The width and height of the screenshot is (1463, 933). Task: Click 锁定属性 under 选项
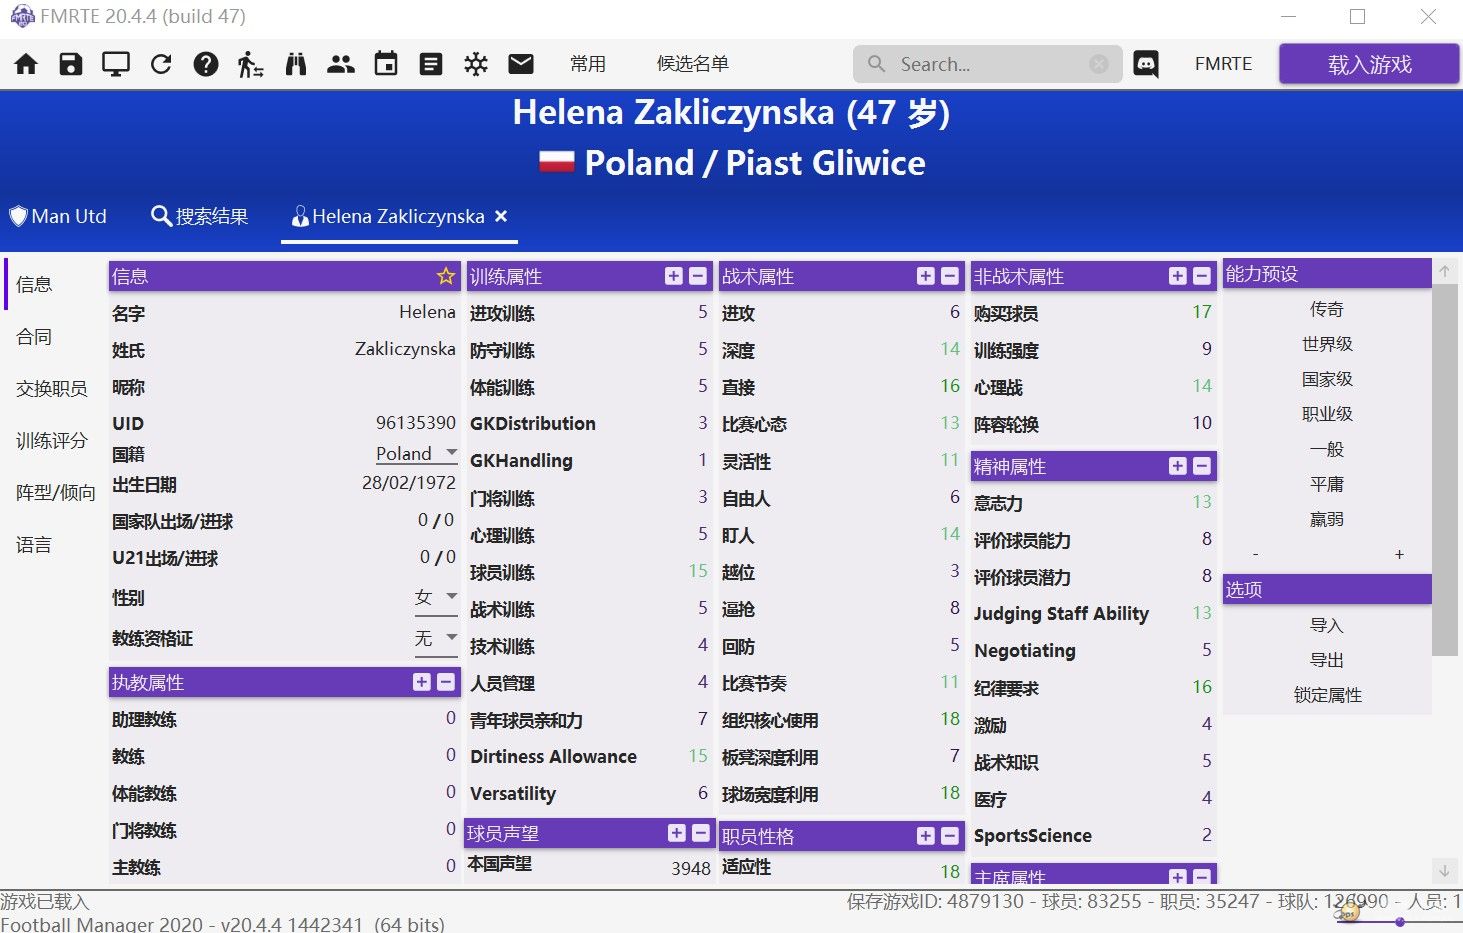click(1327, 695)
